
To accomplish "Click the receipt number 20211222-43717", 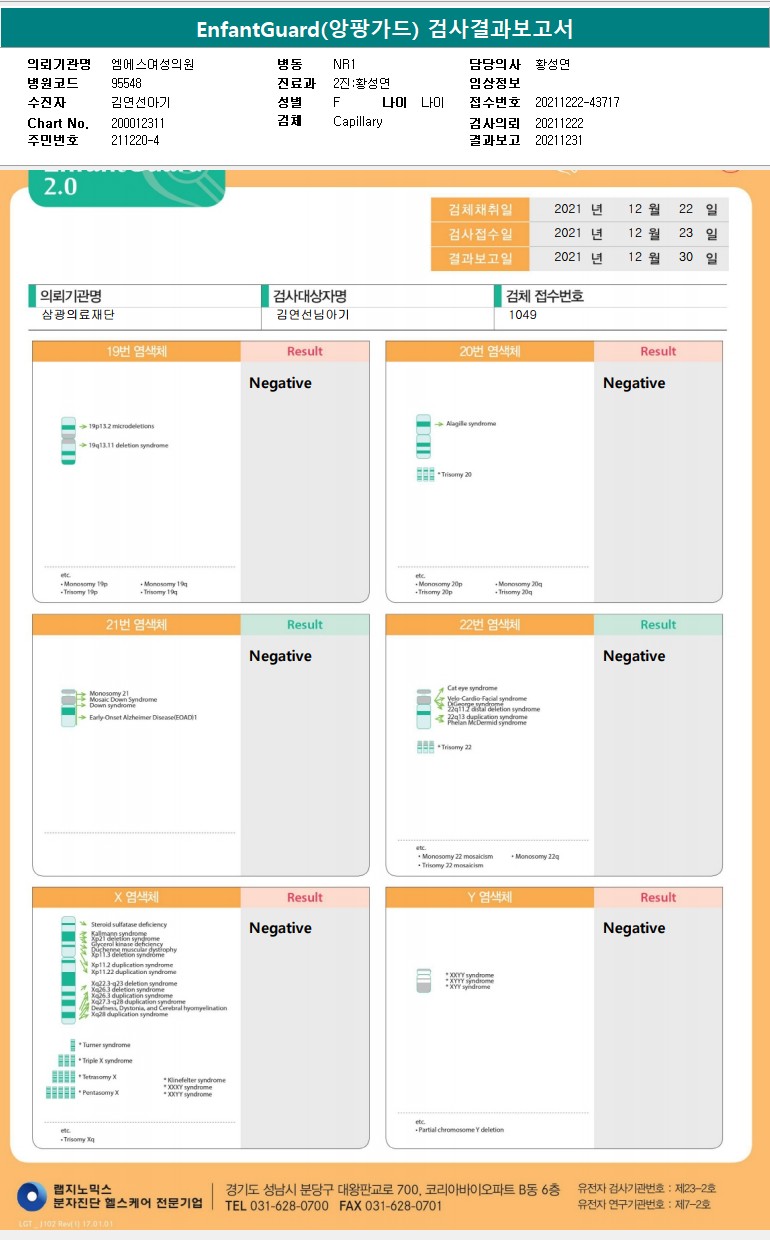I will [577, 103].
